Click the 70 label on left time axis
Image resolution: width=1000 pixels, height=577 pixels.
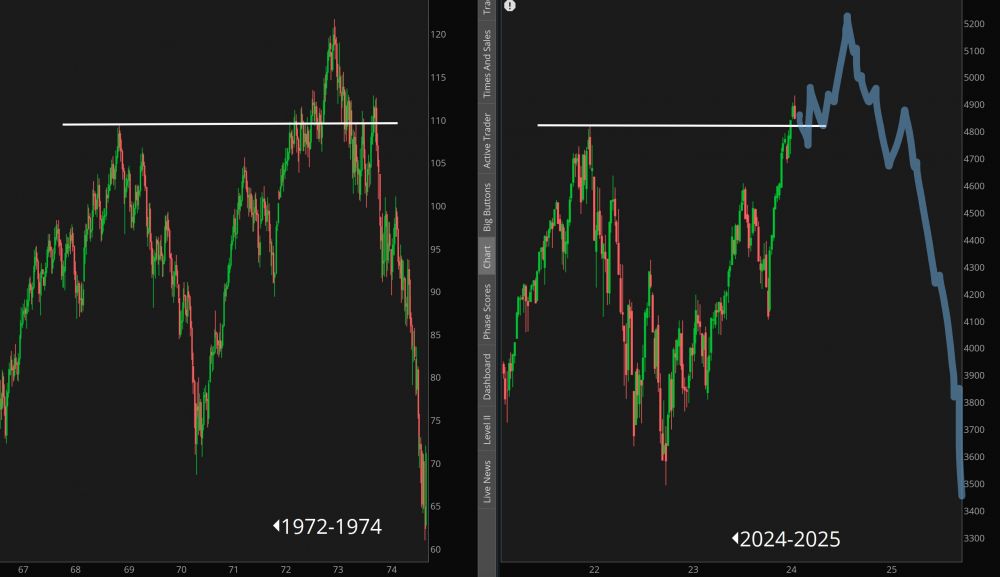[x=181, y=570]
